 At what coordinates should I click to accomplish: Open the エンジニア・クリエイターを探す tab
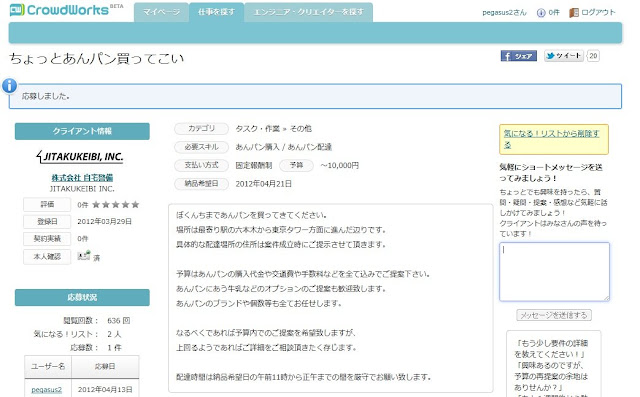coord(309,12)
